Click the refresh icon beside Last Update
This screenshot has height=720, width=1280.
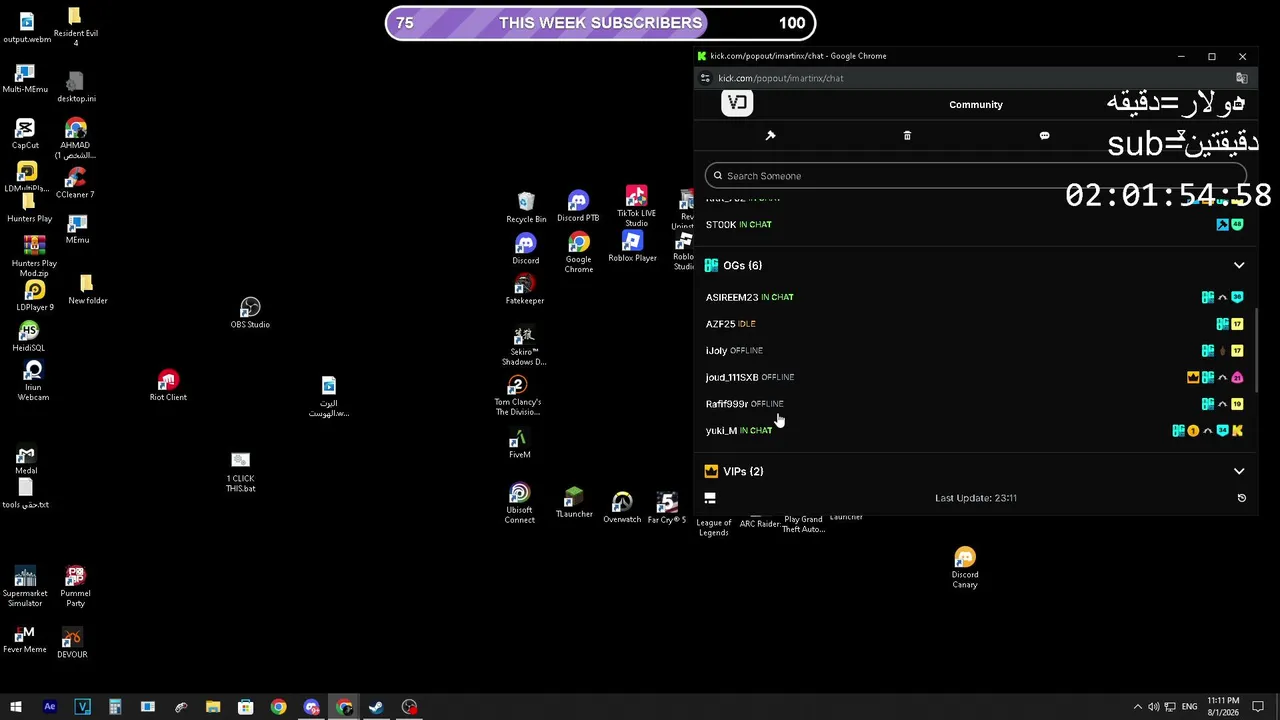tap(1242, 498)
